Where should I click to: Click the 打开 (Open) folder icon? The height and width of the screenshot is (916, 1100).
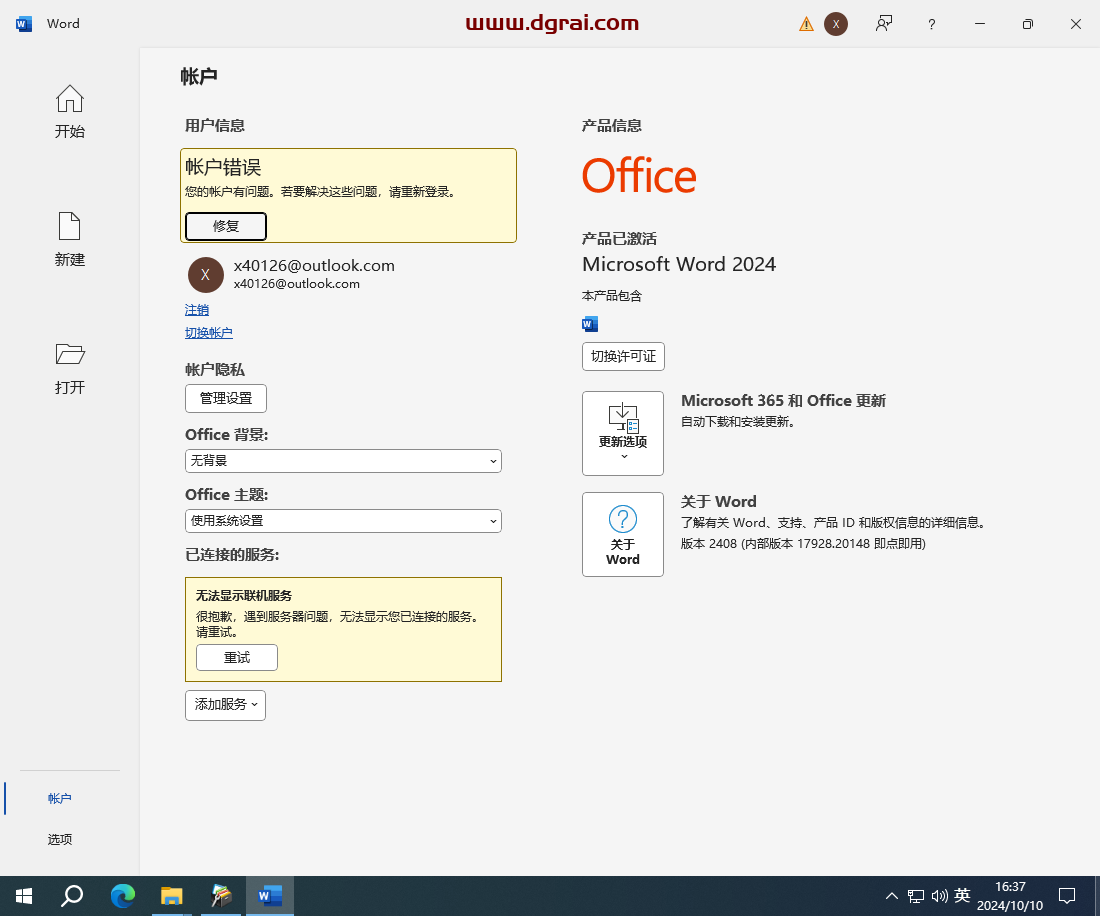coord(69,354)
